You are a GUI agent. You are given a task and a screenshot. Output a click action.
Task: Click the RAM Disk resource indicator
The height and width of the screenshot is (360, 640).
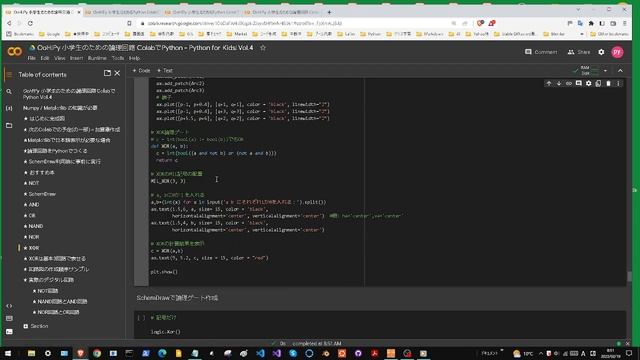click(x=586, y=71)
